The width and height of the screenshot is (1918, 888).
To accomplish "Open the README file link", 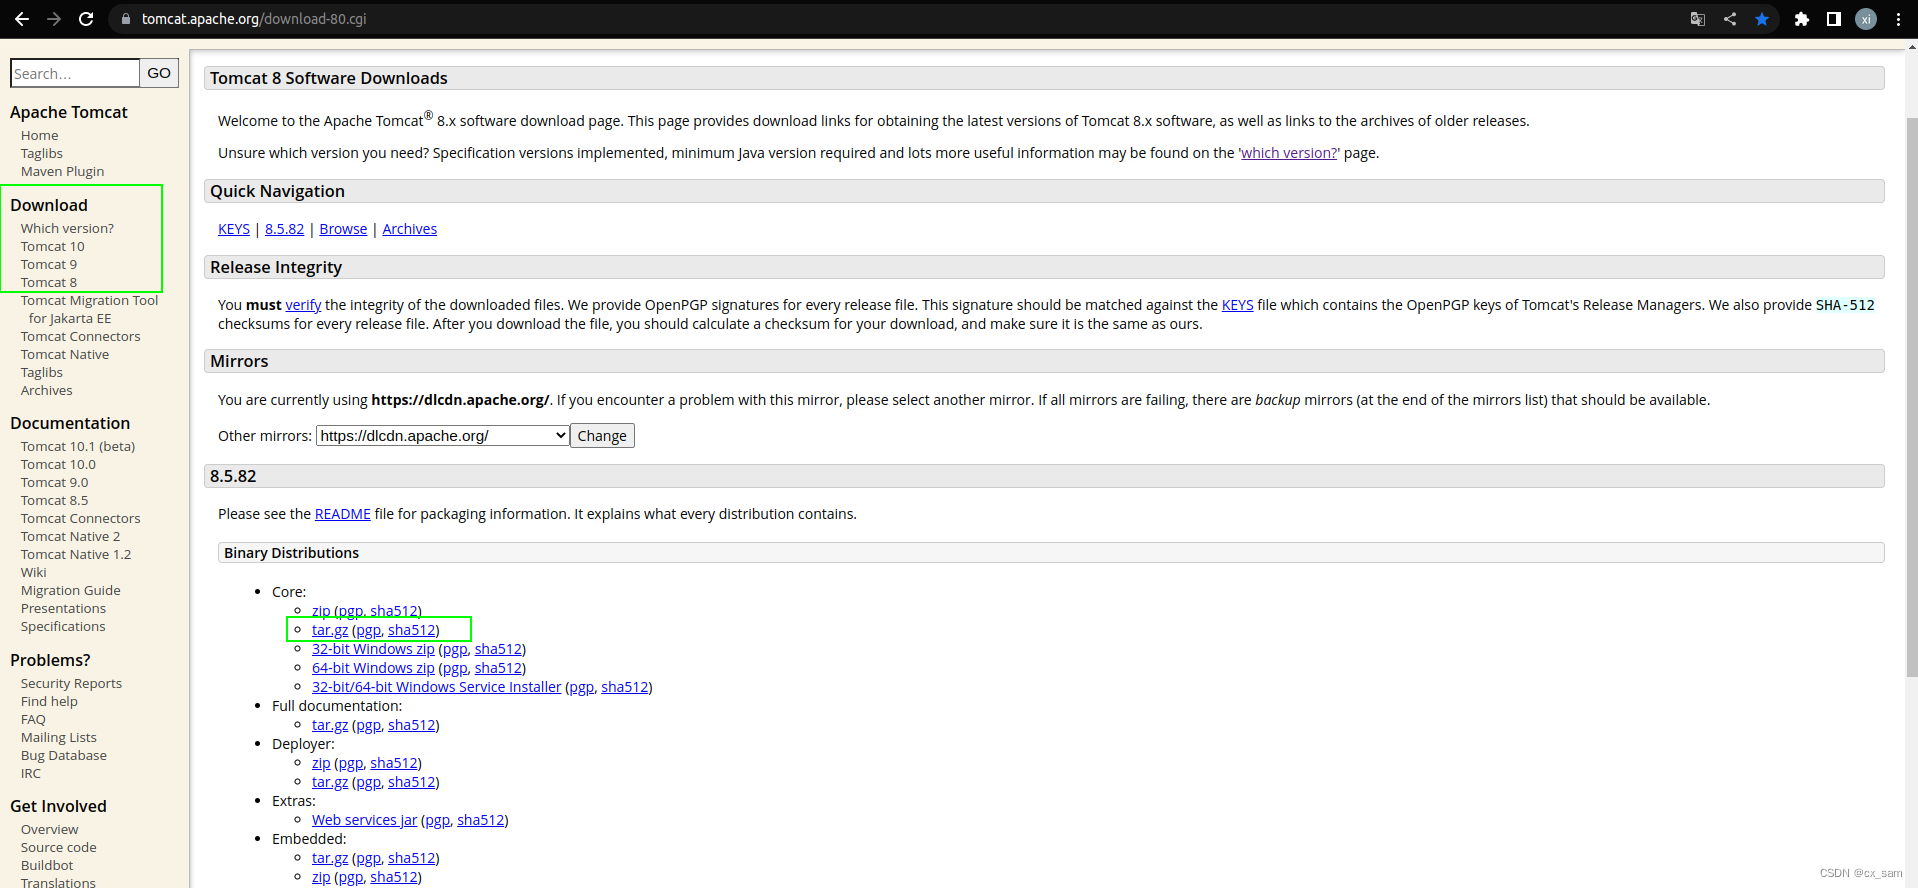I will 342,514.
